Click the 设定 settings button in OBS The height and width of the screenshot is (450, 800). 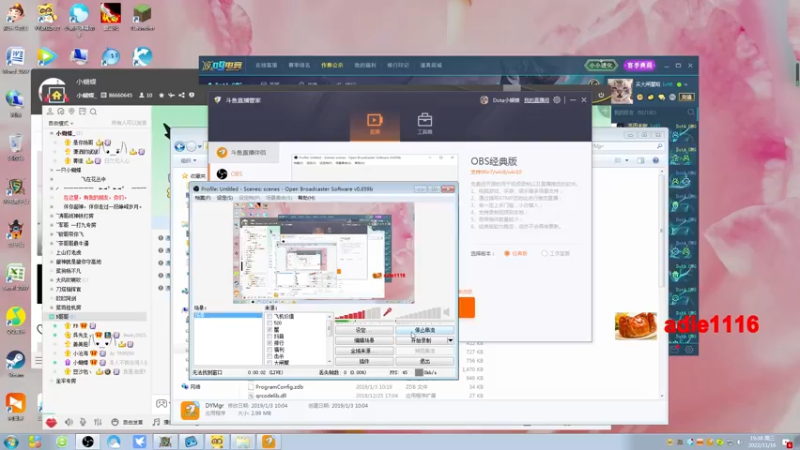pos(364,330)
